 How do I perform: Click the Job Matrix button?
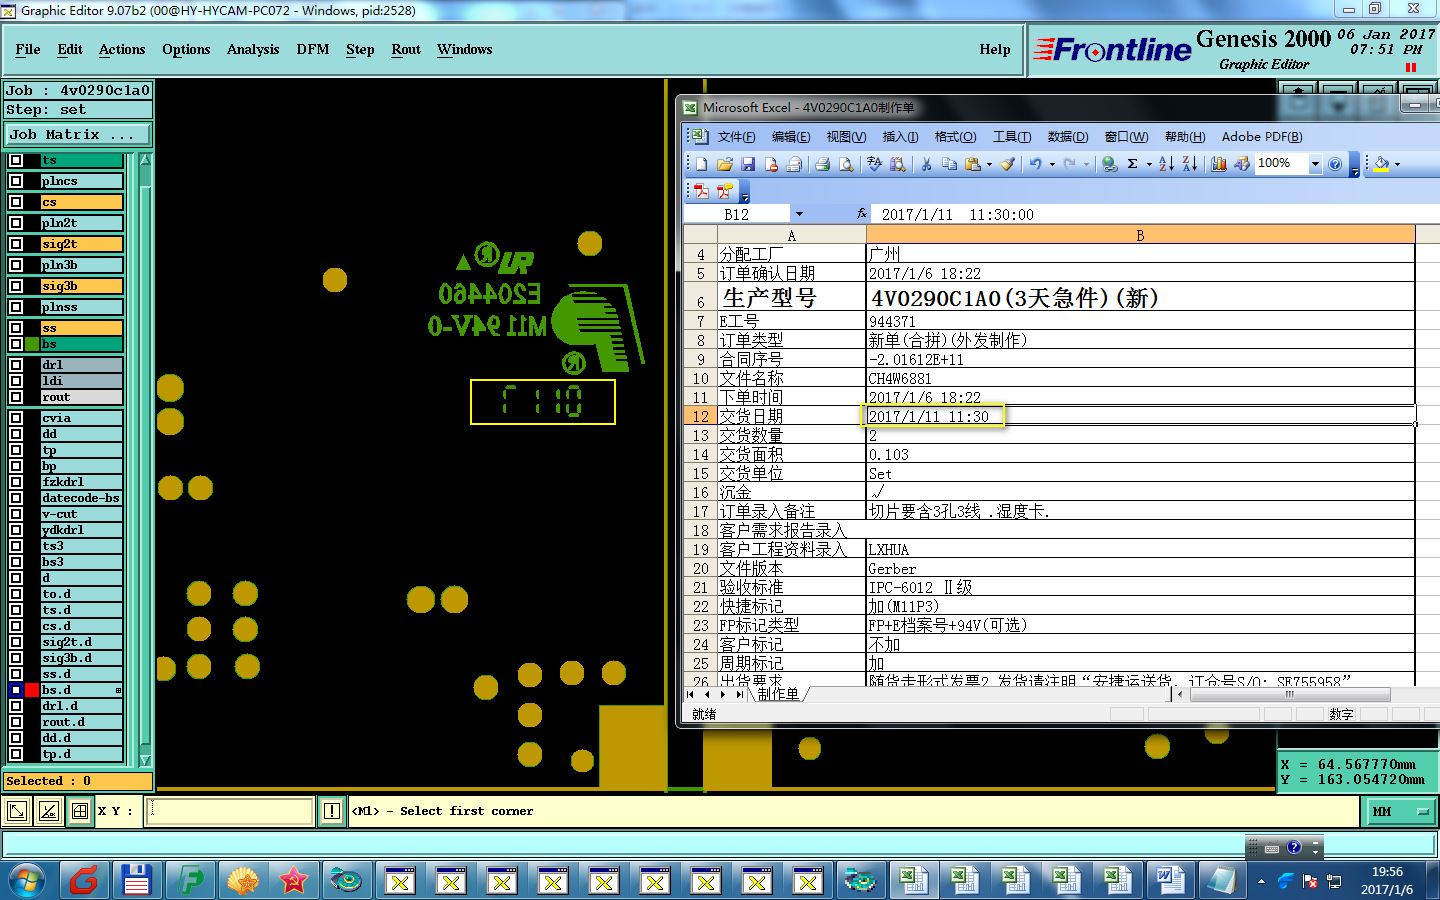tap(78, 134)
